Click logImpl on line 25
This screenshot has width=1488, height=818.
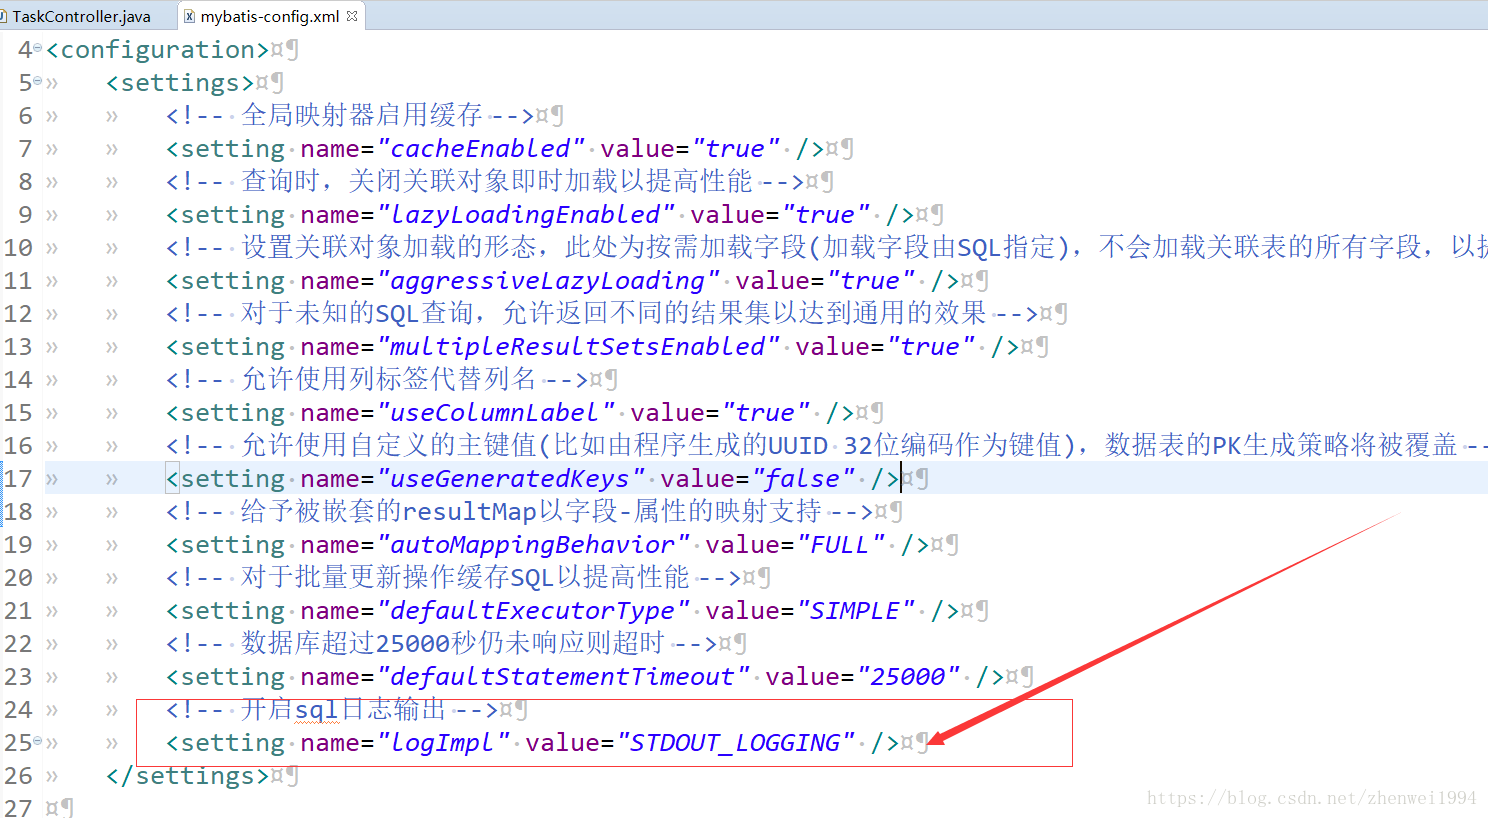click(443, 742)
